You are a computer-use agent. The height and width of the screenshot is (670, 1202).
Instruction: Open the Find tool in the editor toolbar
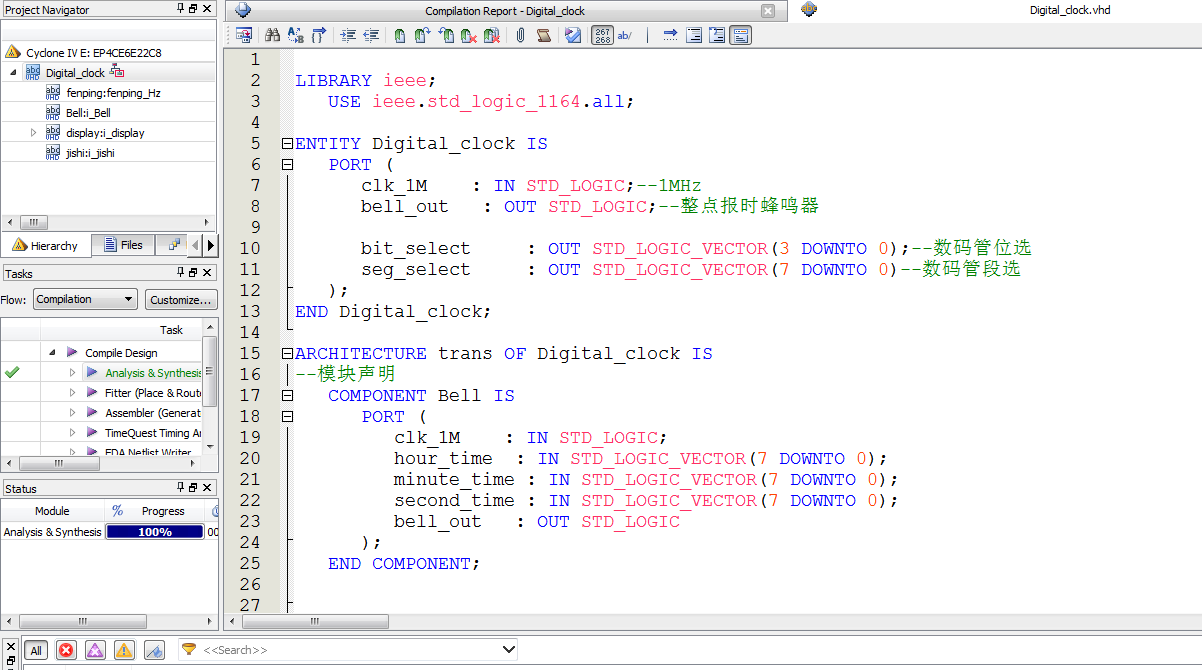tap(272, 34)
